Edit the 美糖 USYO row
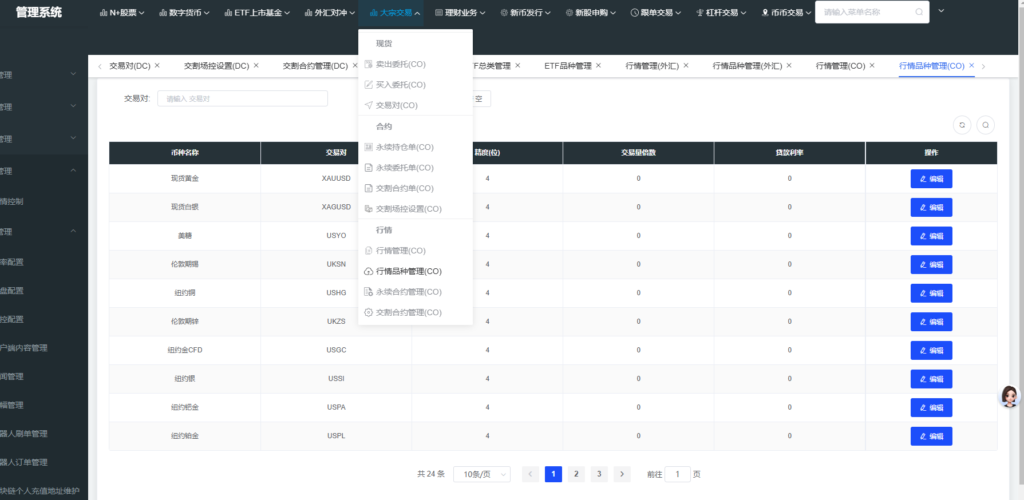This screenshot has width=1024, height=500. click(x=931, y=236)
